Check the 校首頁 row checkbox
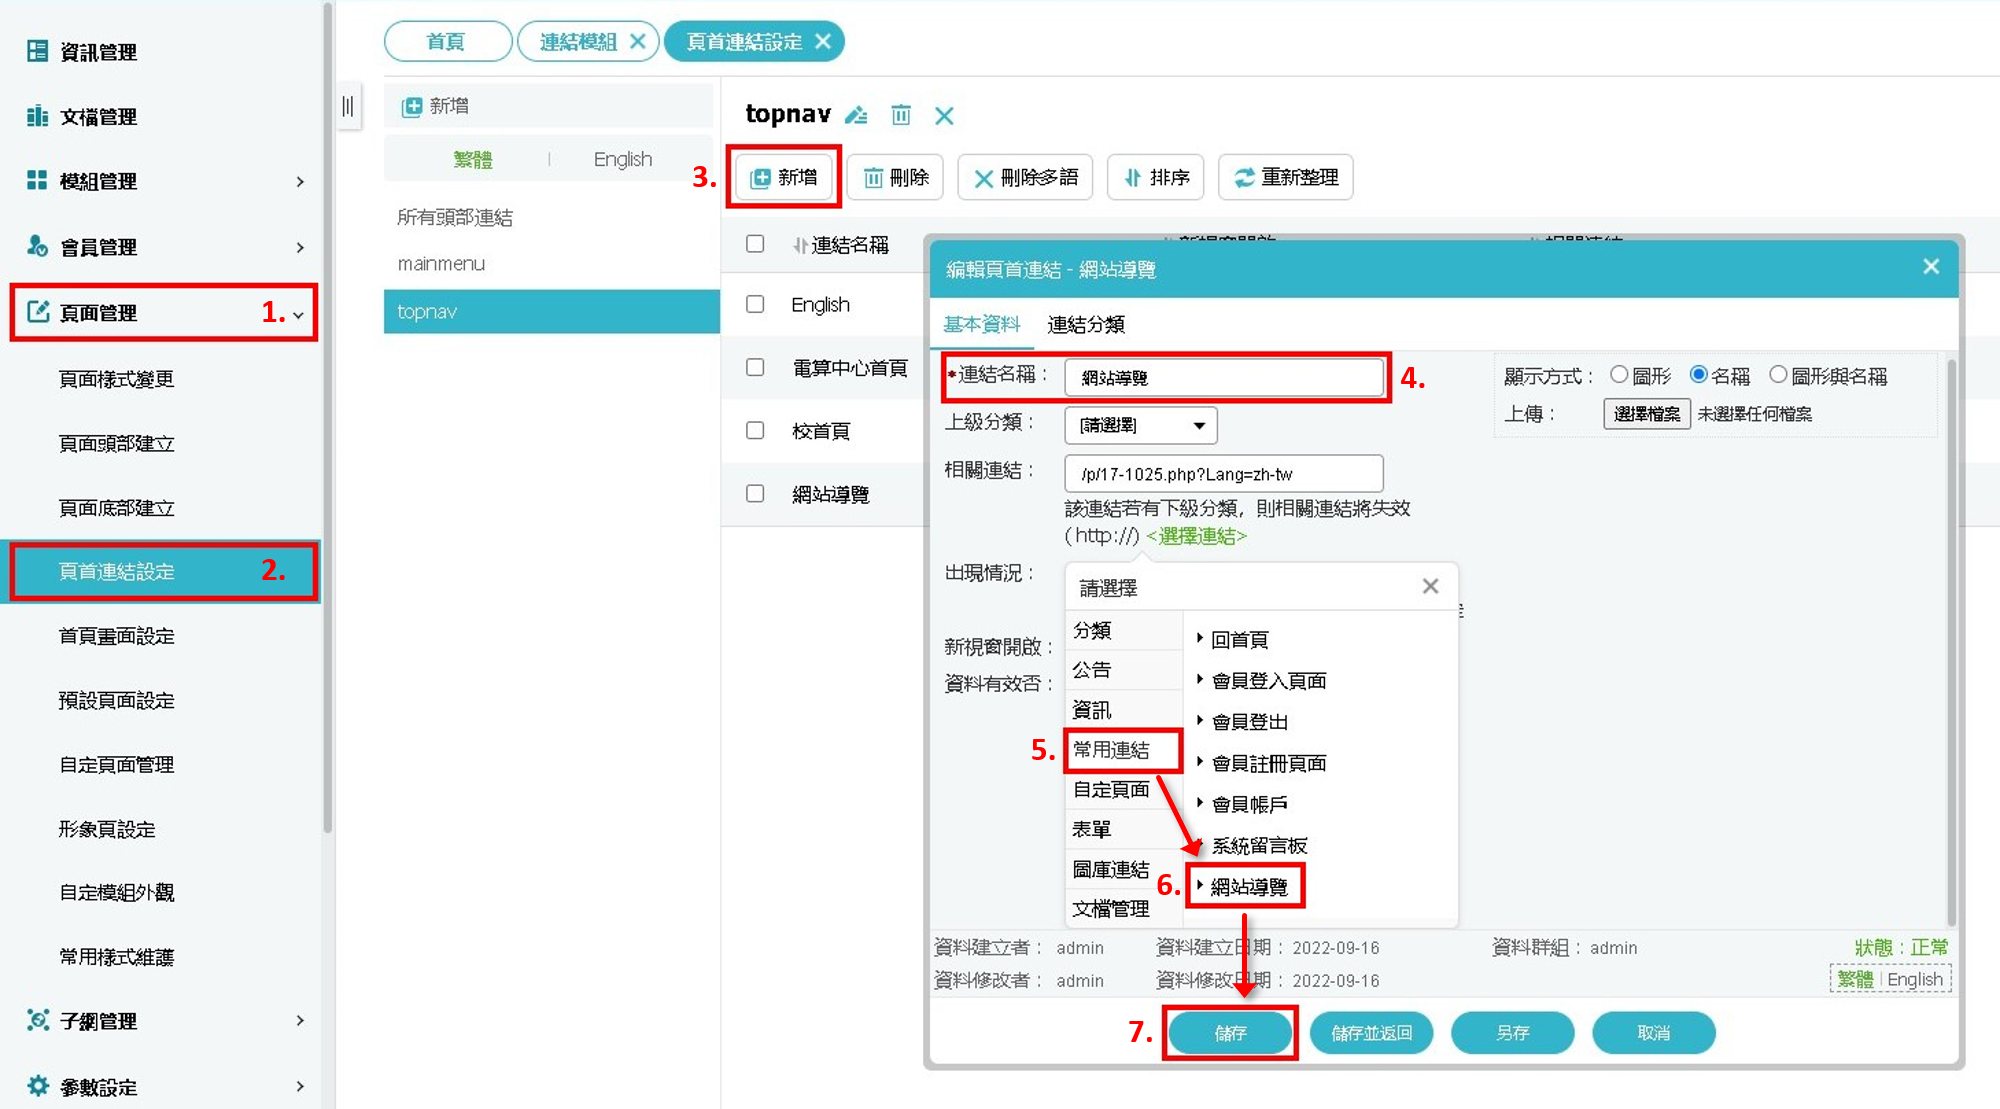The width and height of the screenshot is (2000, 1109). pyautogui.click(x=755, y=430)
